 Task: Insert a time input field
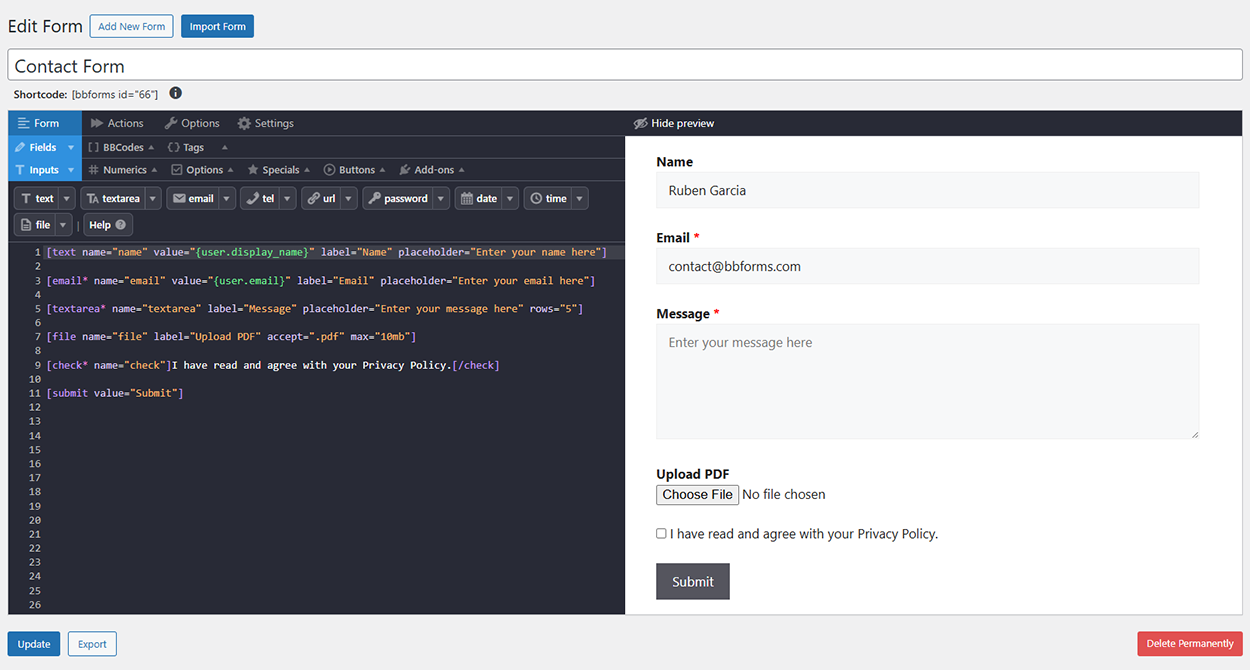(548, 199)
